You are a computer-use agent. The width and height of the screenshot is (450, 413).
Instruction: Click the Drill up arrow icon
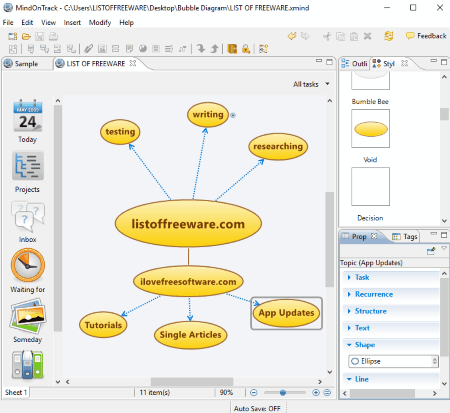[214, 49]
